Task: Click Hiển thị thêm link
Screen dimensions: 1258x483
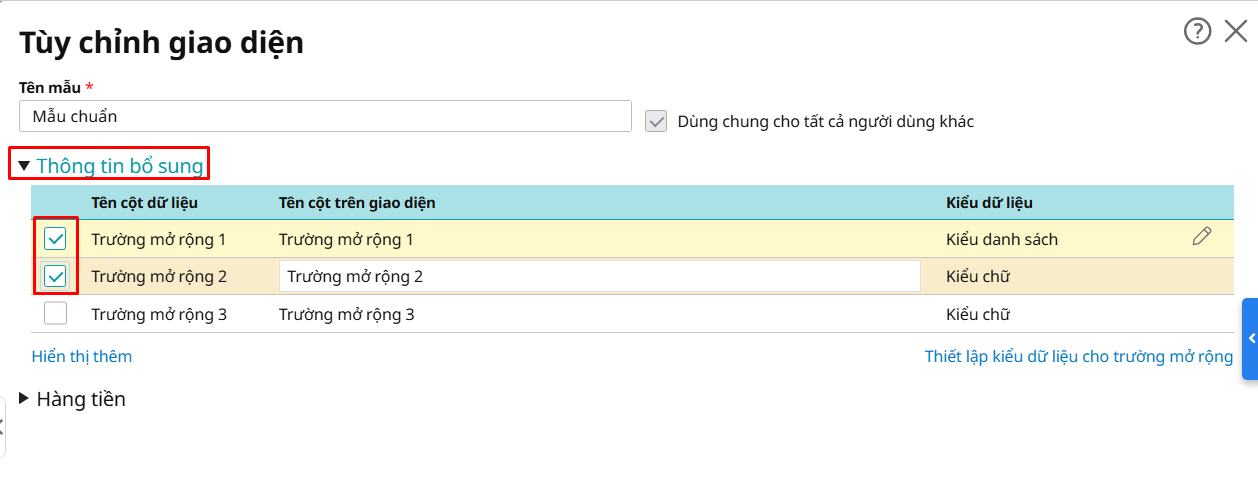Action: point(82,356)
